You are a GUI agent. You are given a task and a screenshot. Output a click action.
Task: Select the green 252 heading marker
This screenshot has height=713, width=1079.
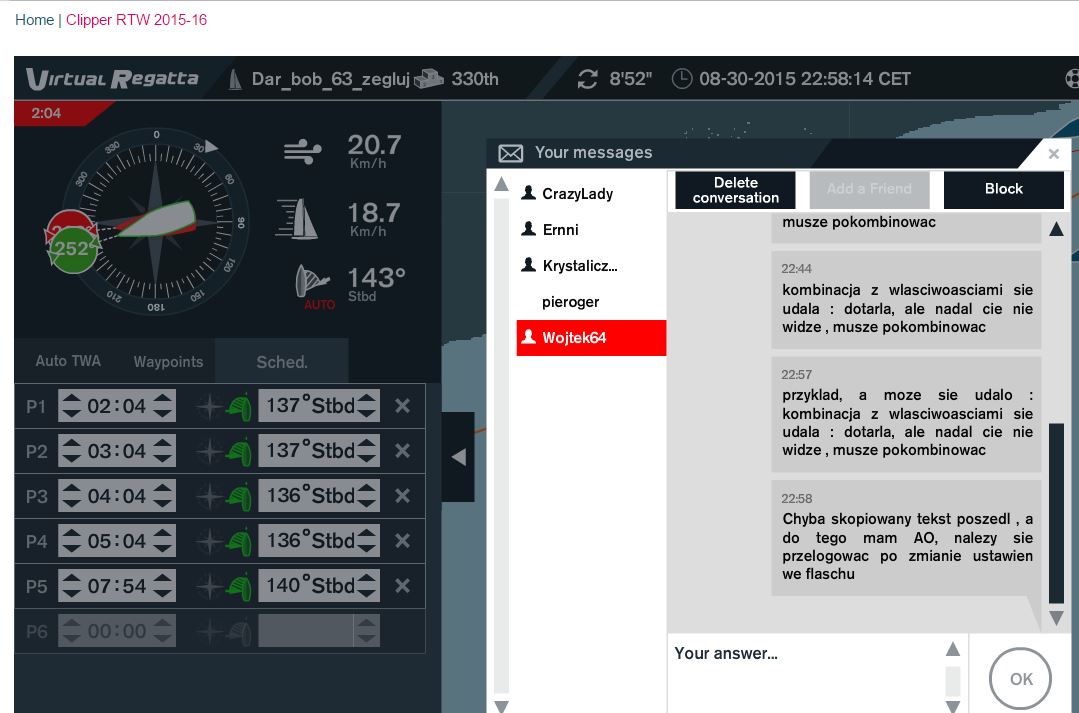point(72,249)
